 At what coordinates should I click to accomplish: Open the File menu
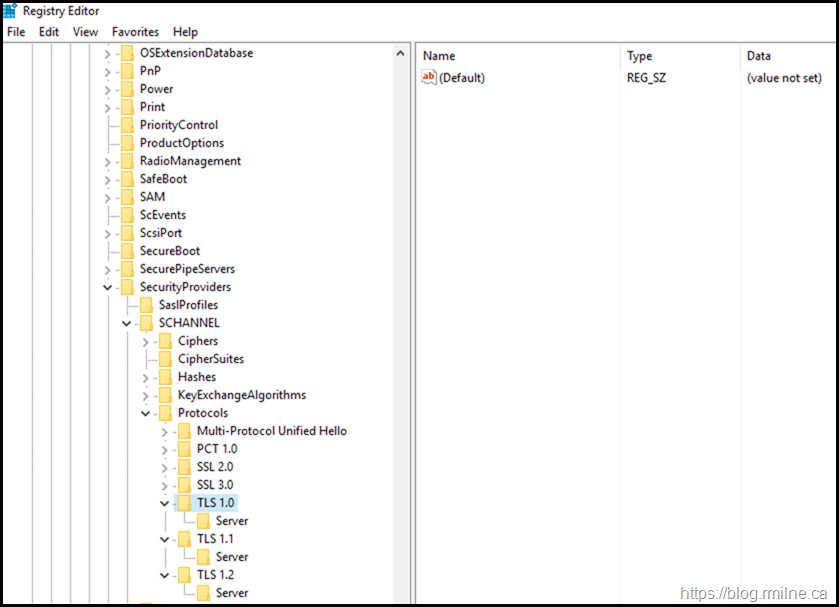click(16, 32)
